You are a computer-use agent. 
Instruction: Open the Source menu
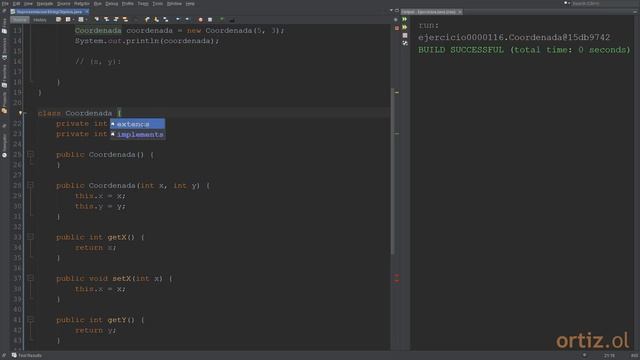(x=63, y=3)
